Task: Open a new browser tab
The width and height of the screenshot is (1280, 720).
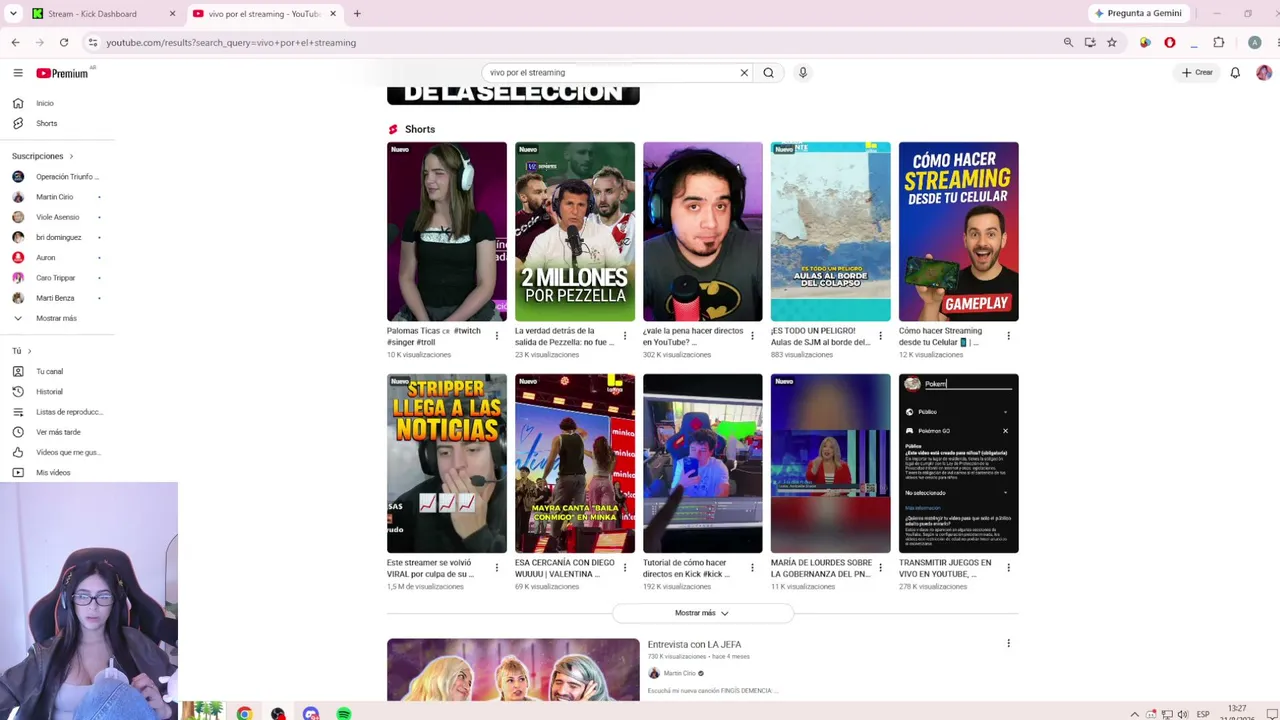Action: click(357, 14)
